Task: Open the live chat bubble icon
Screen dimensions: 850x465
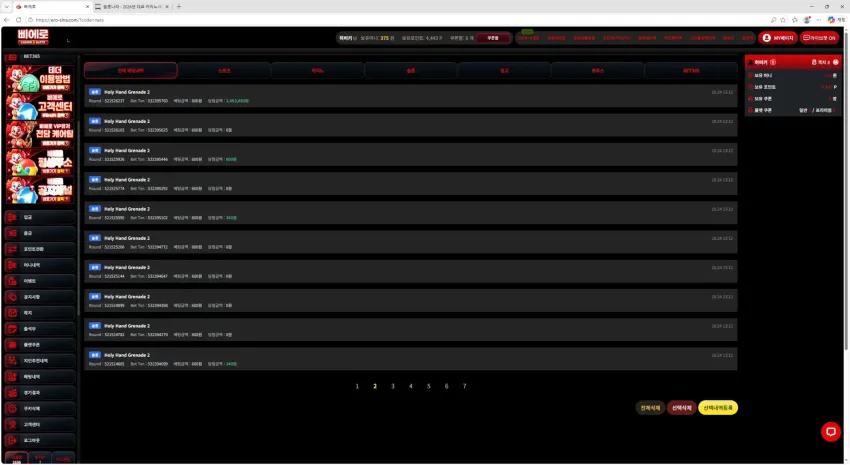Action: 830,432
